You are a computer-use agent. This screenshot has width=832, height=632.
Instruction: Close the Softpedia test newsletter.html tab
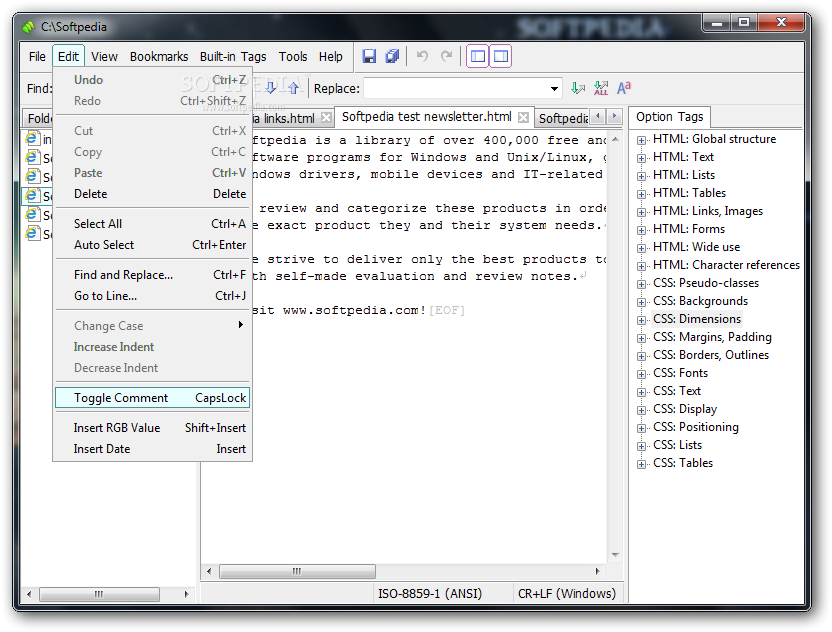[523, 117]
